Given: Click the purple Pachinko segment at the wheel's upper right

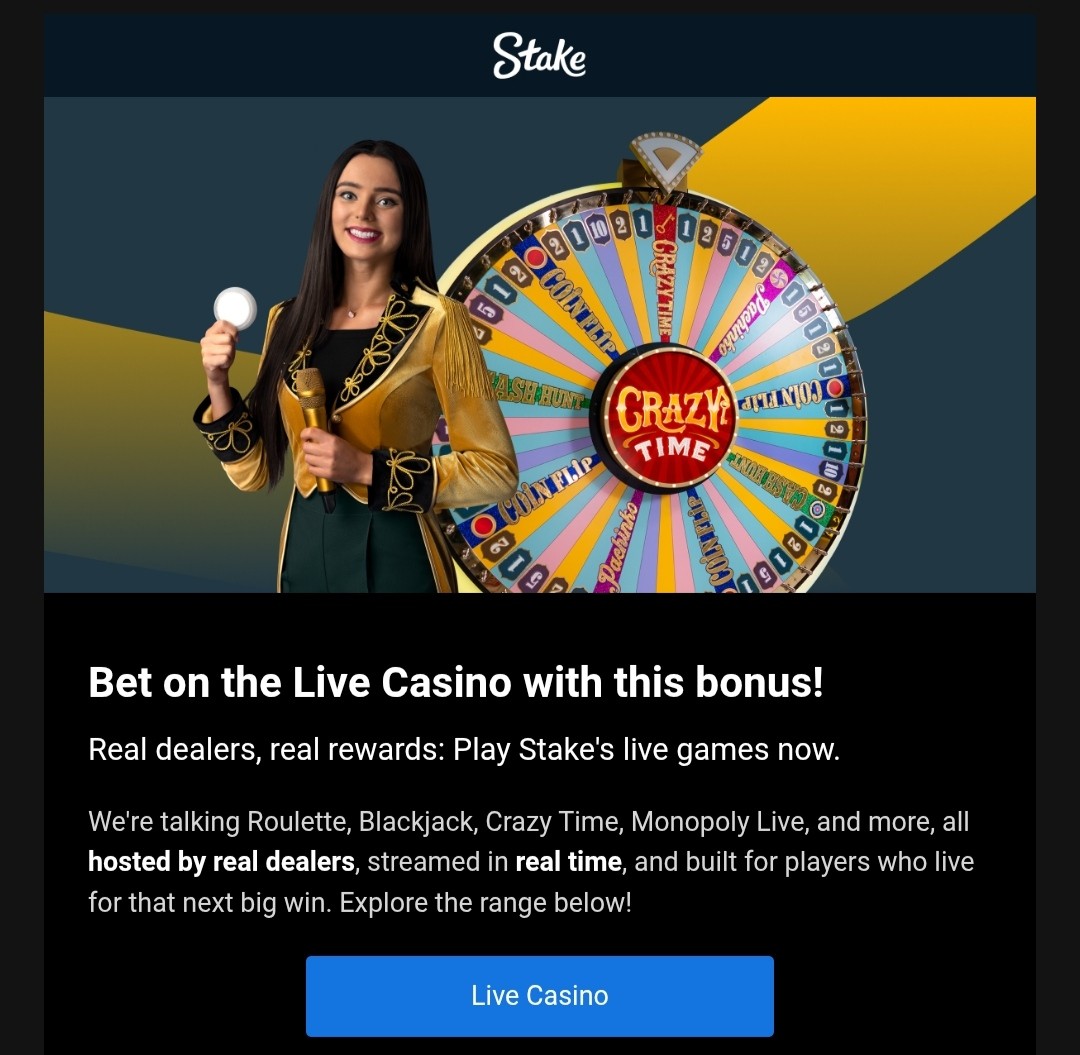Looking at the screenshot, I should [x=750, y=312].
